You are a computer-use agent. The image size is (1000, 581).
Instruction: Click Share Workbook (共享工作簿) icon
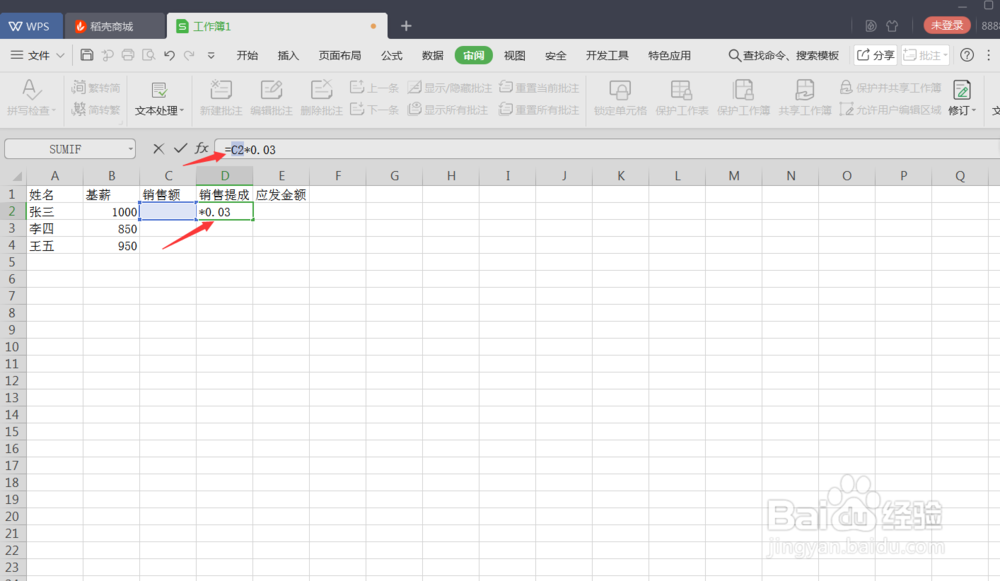pyautogui.click(x=805, y=97)
